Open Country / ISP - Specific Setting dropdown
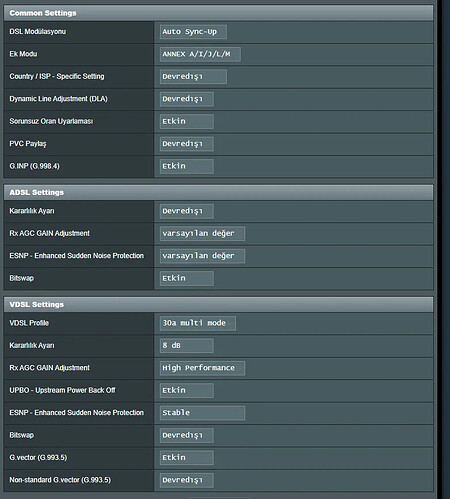Image resolution: width=450 pixels, height=499 pixels. pyautogui.click(x=193, y=76)
